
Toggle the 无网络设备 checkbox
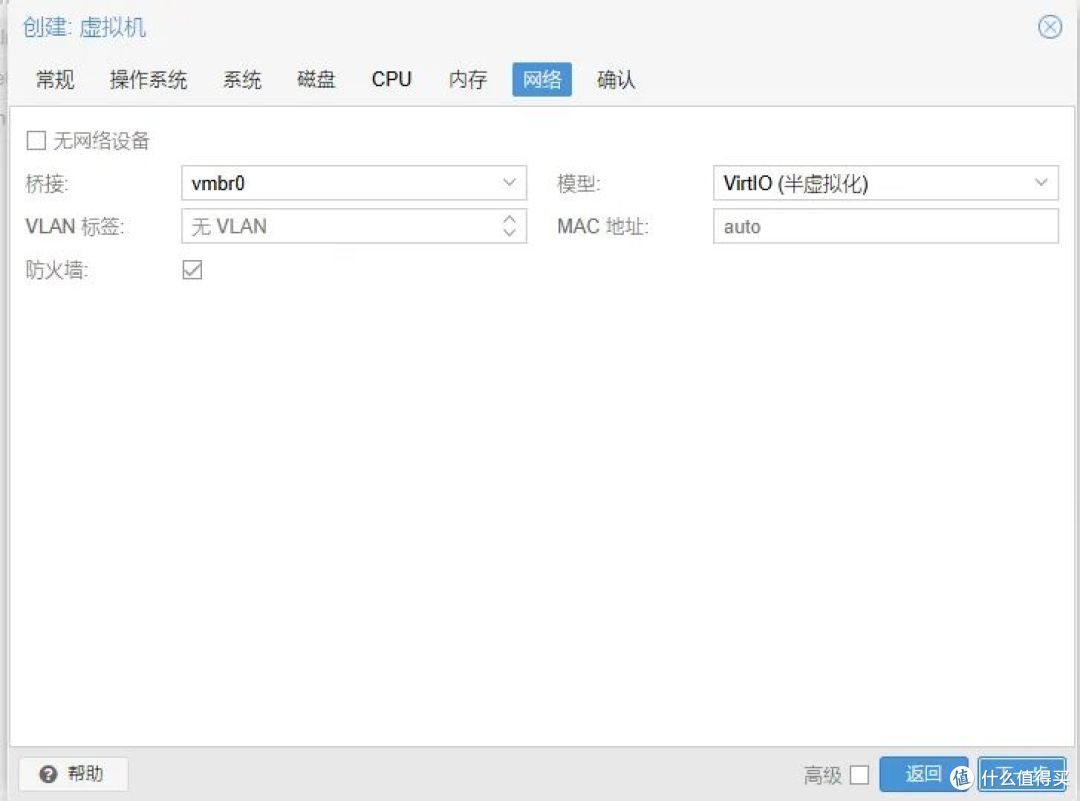click(x=36, y=141)
